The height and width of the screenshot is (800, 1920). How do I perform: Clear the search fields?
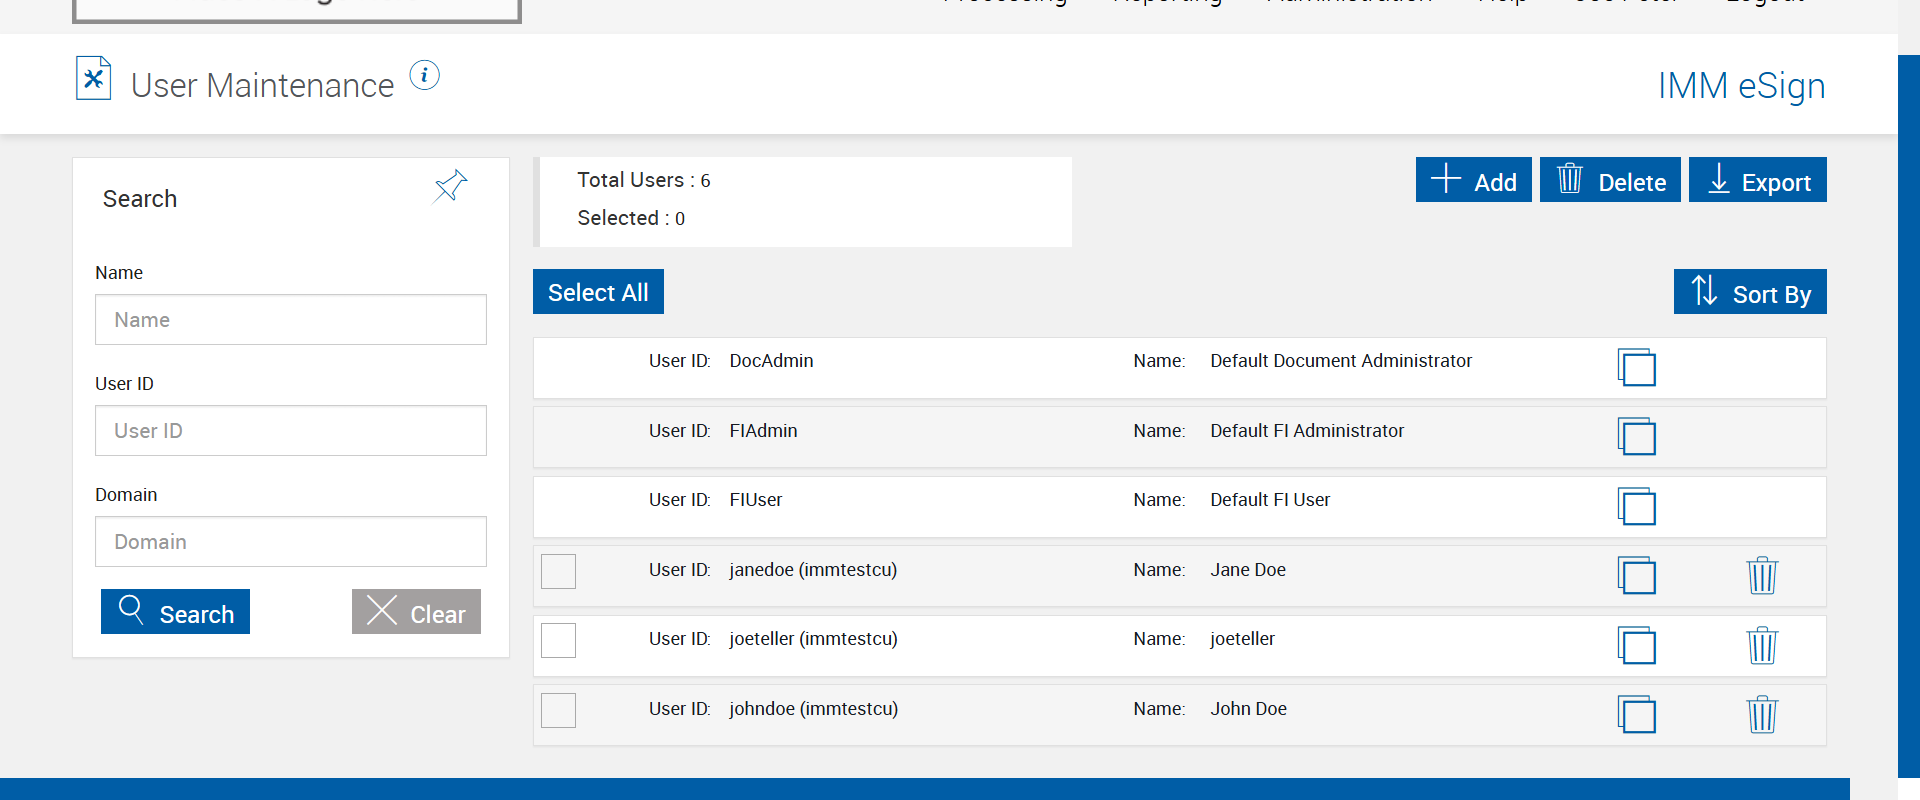pos(416,612)
